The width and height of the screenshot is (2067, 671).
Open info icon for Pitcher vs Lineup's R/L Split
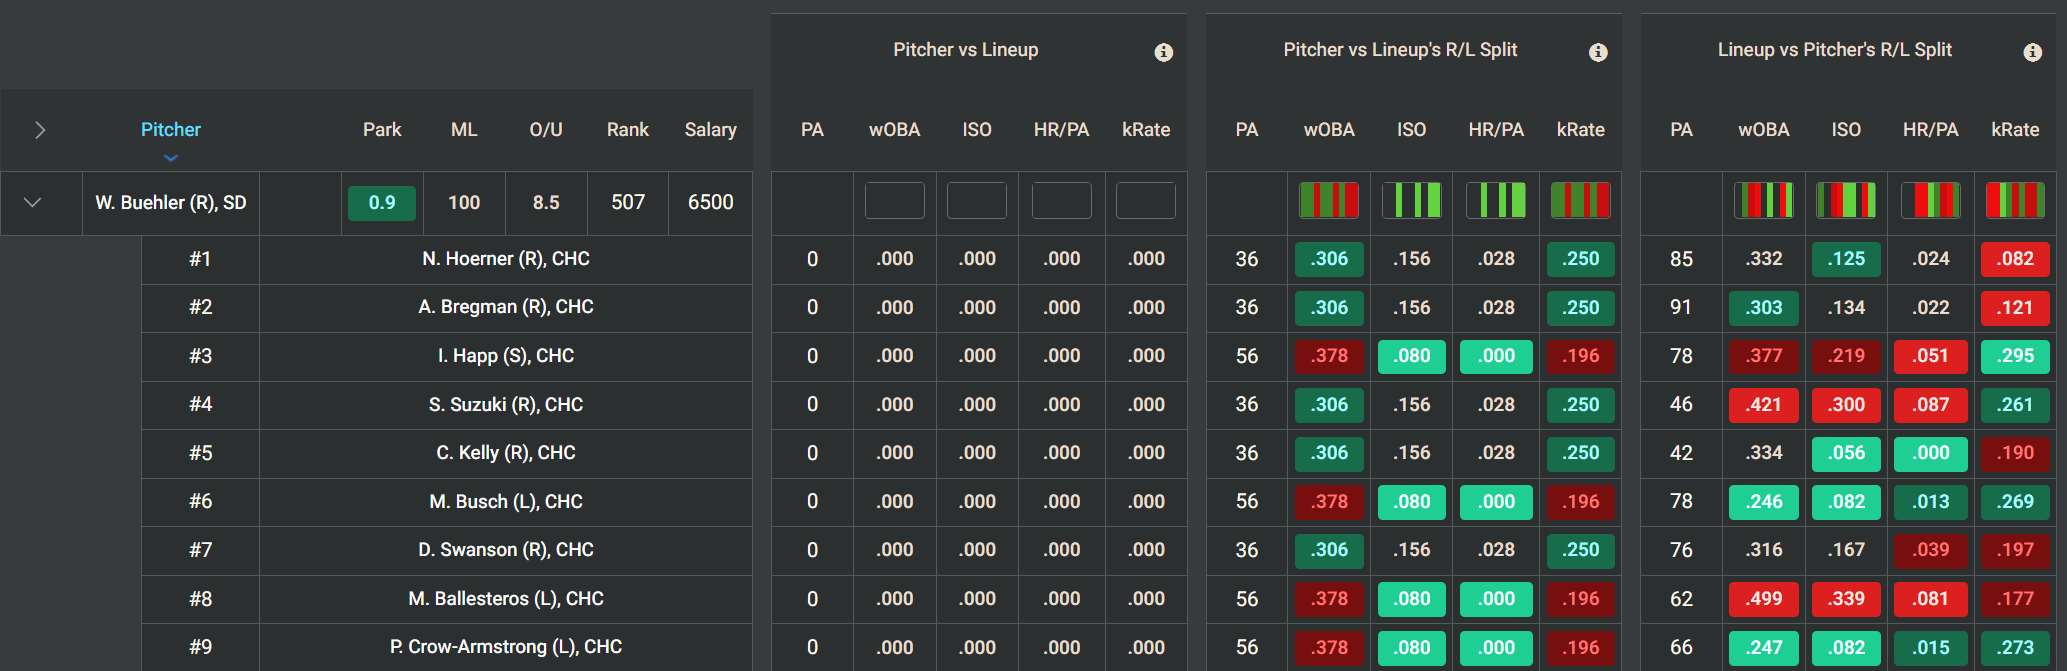1598,52
